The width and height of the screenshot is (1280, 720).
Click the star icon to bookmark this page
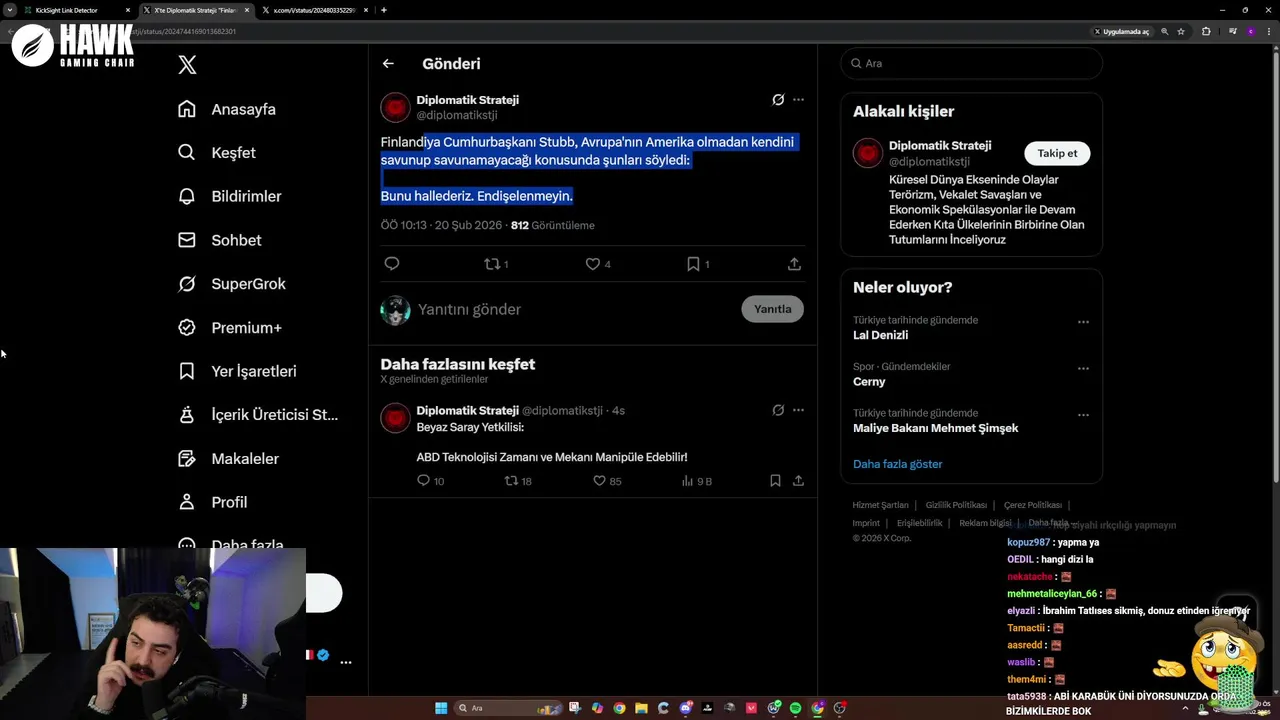pyautogui.click(x=1181, y=31)
